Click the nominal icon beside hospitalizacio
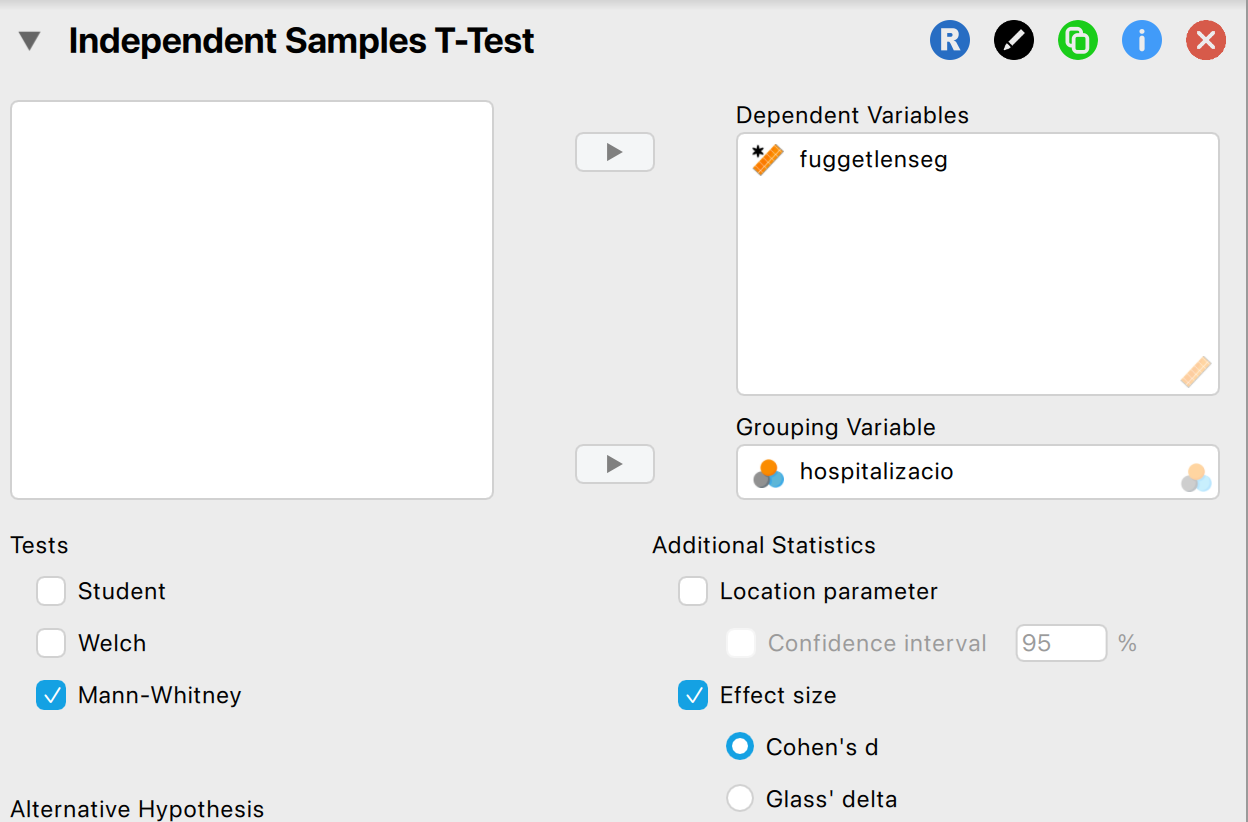This screenshot has width=1248, height=822. (768, 473)
